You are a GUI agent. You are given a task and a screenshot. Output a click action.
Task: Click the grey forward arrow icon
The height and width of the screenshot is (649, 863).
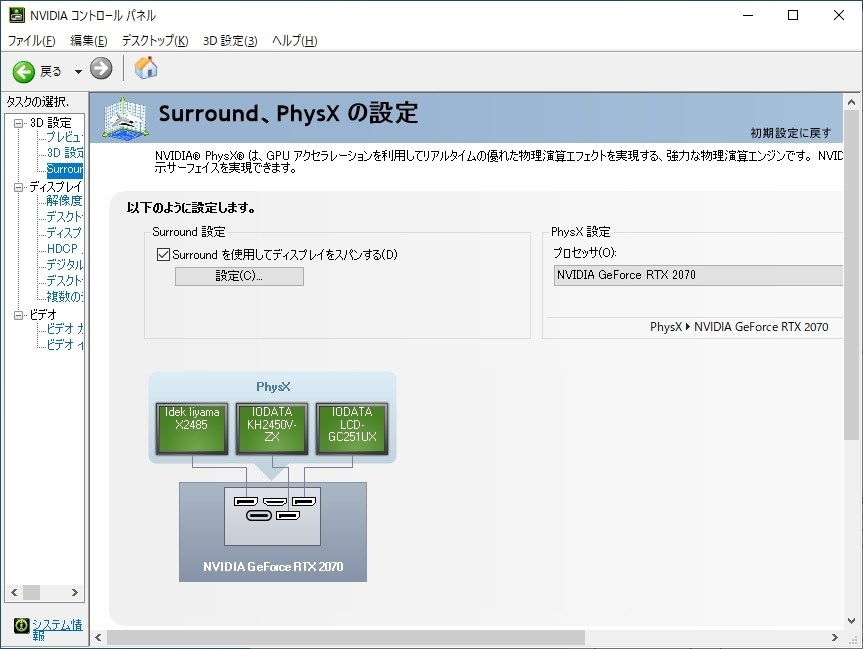101,69
